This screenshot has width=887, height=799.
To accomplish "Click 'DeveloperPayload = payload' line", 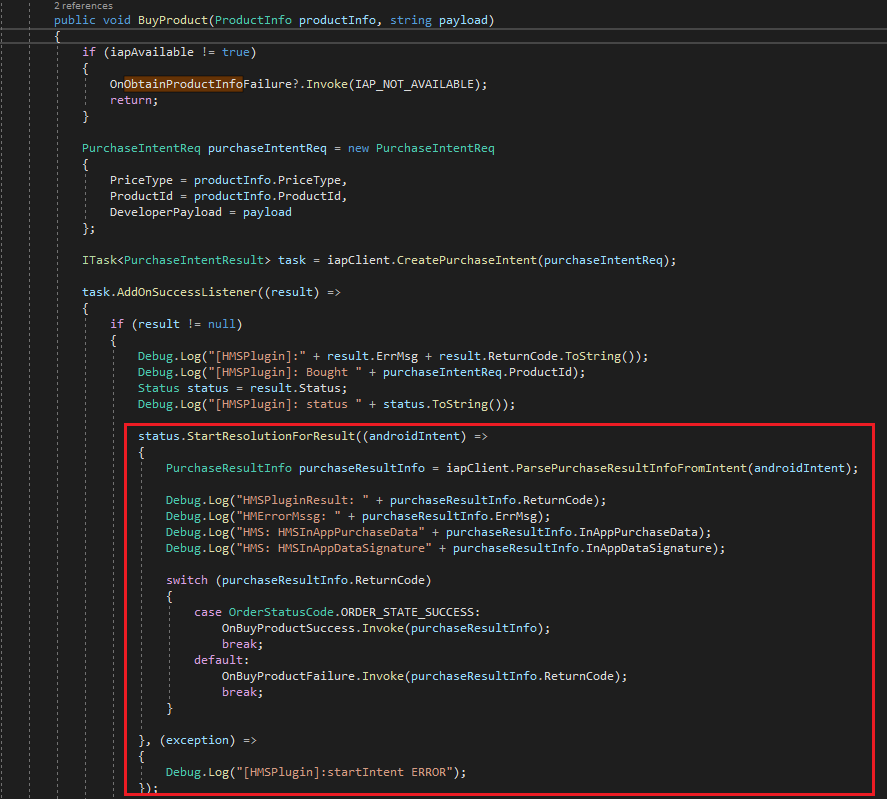I will point(201,212).
